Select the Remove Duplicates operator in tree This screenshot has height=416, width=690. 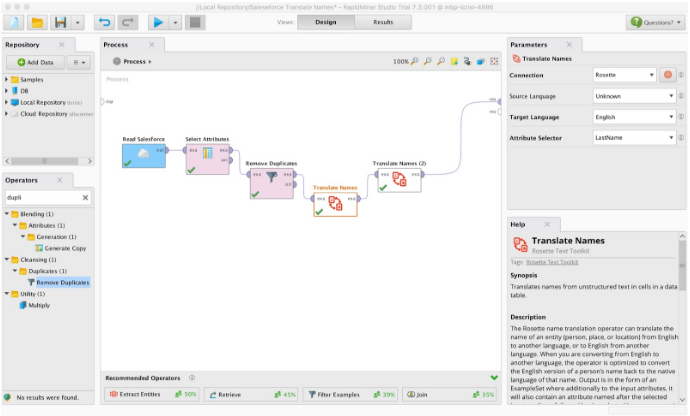click(59, 282)
